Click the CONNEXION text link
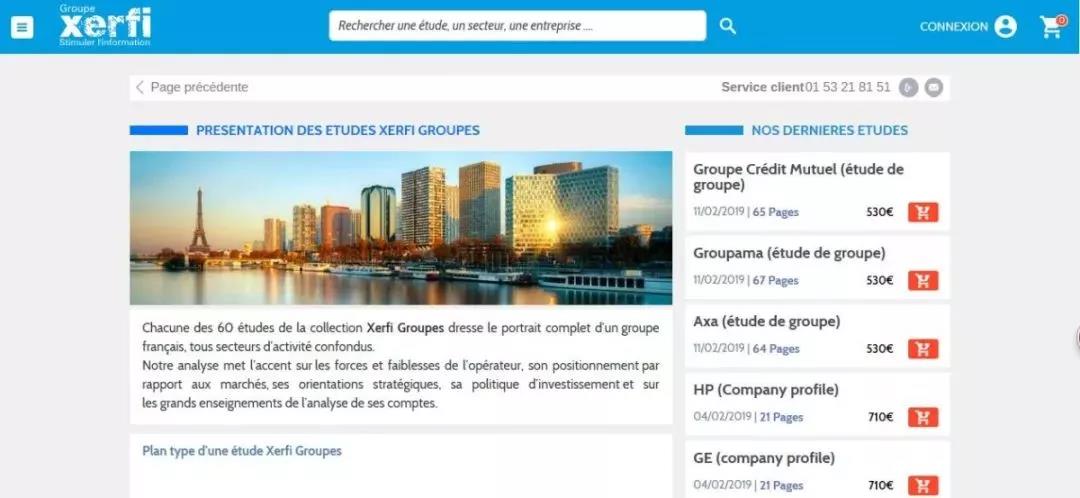The image size is (1080, 498). point(954,27)
